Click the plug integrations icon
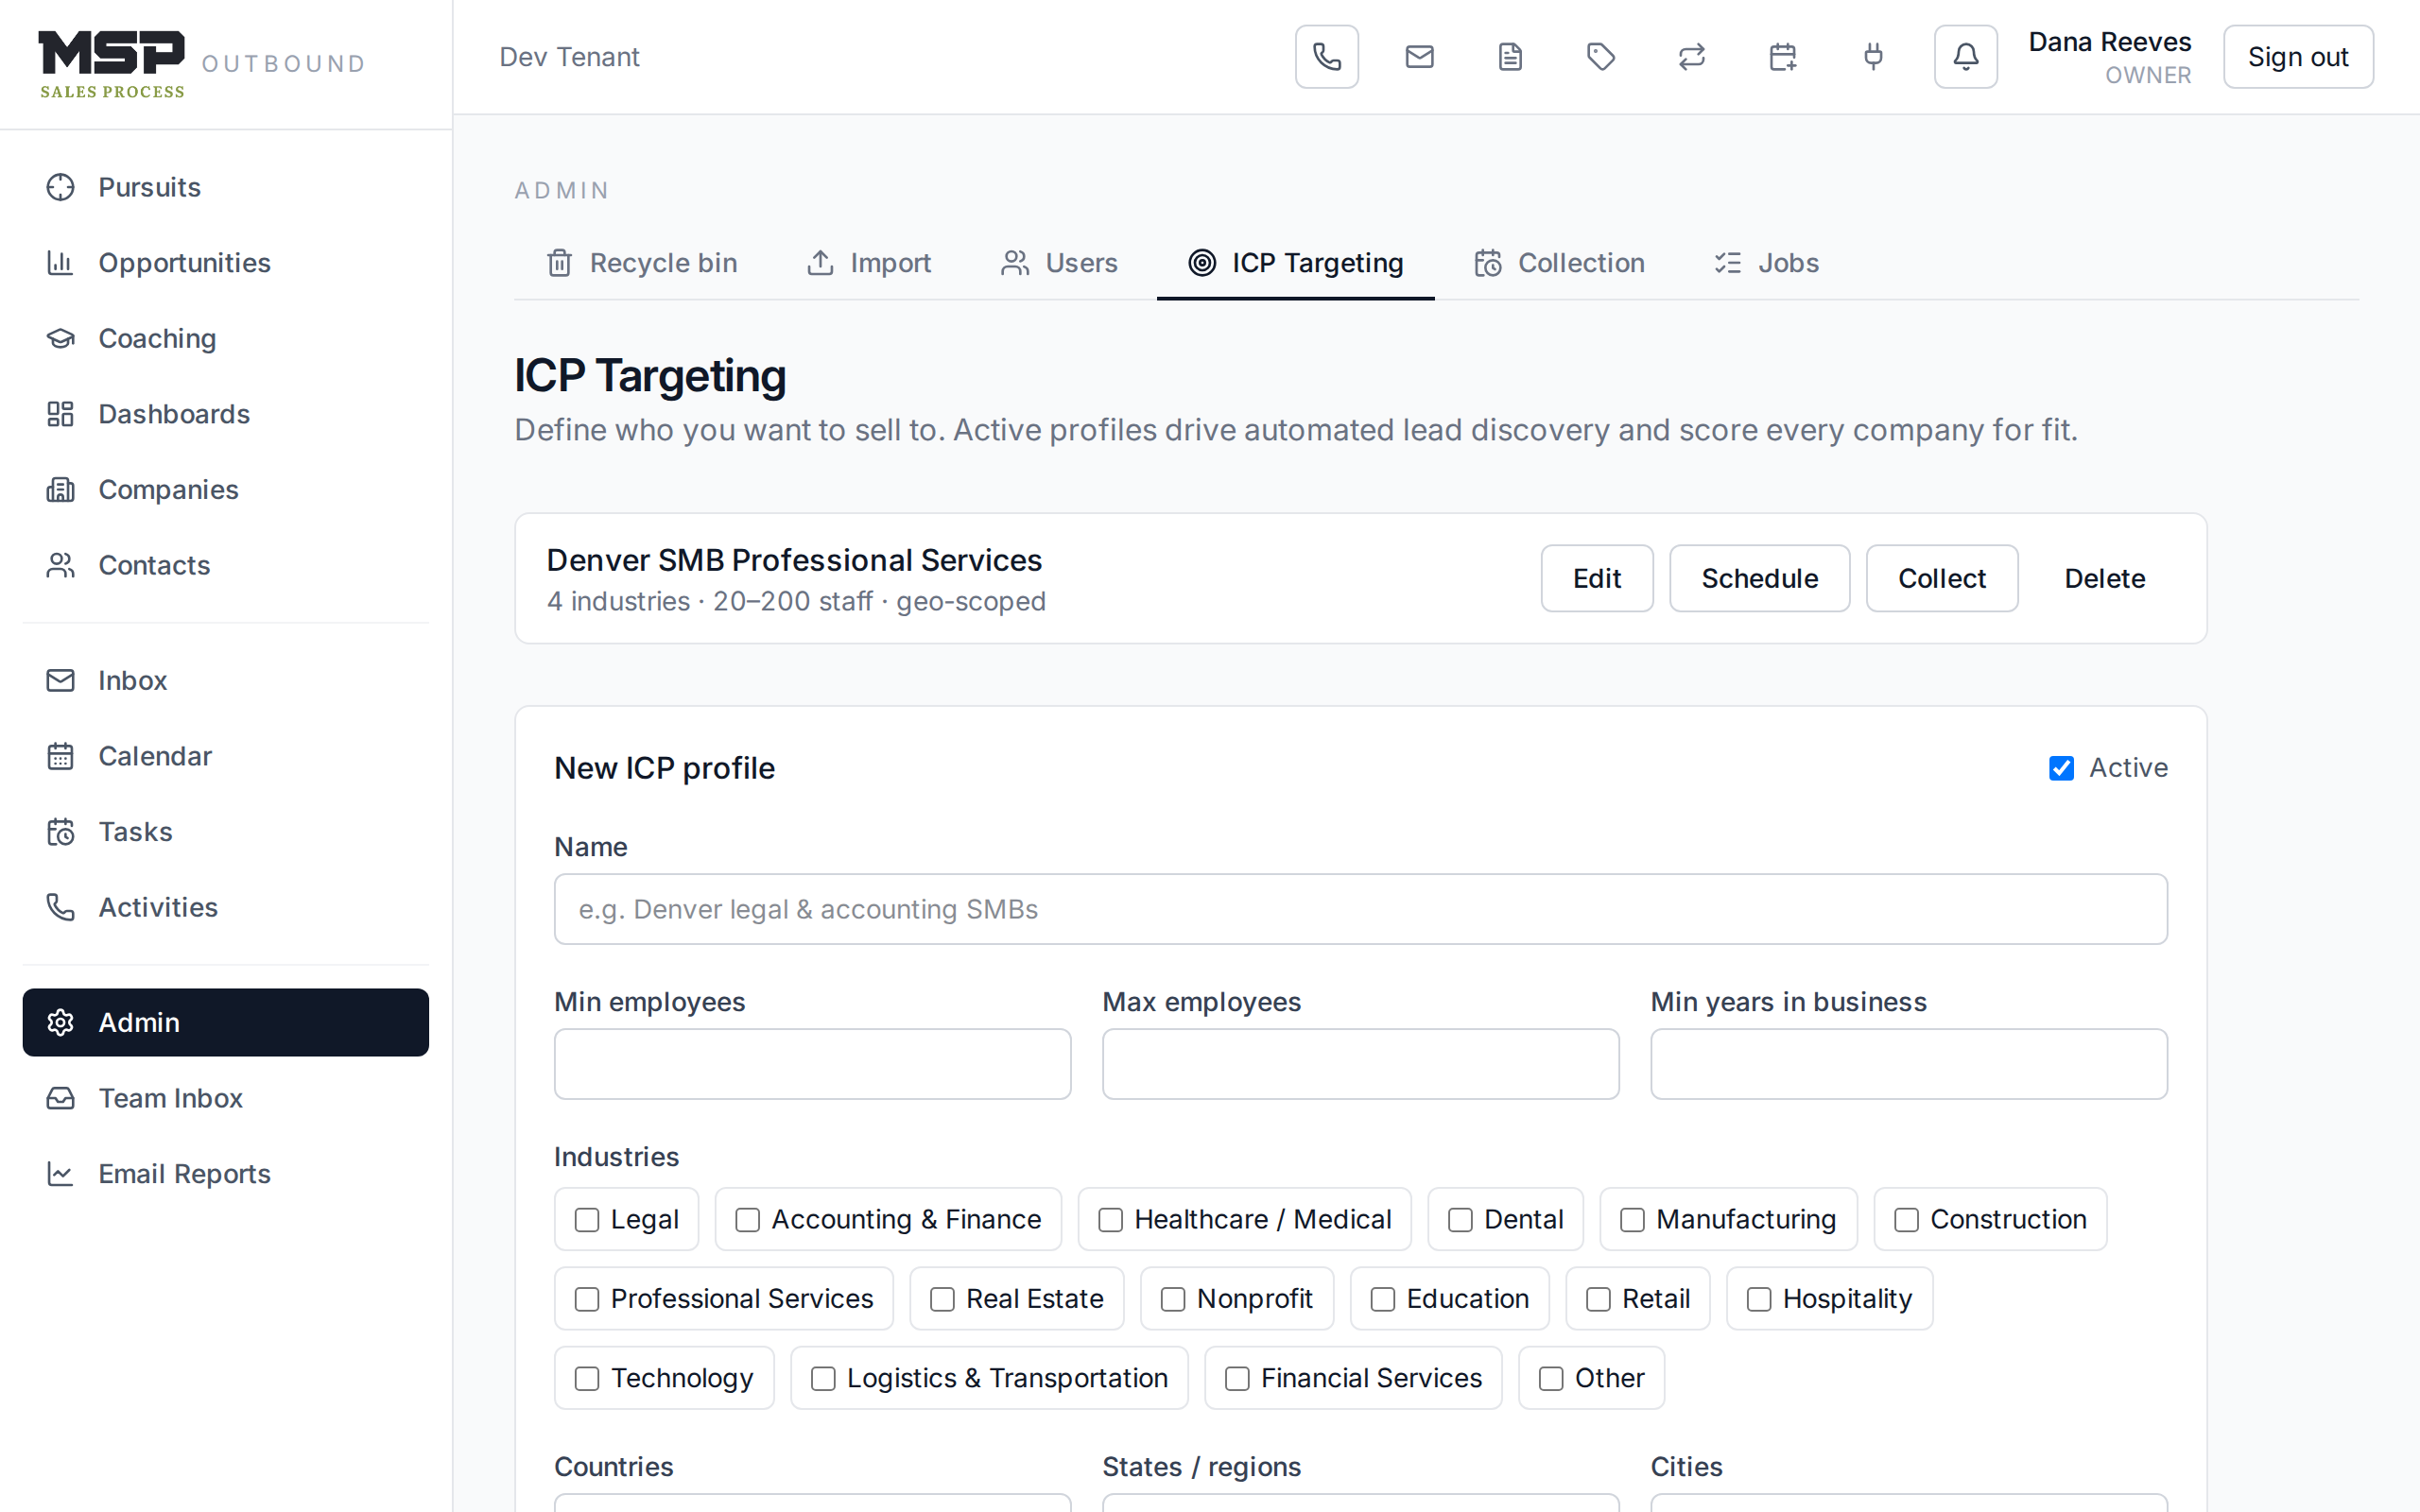Viewport: 2420px width, 1512px height. tap(1874, 57)
